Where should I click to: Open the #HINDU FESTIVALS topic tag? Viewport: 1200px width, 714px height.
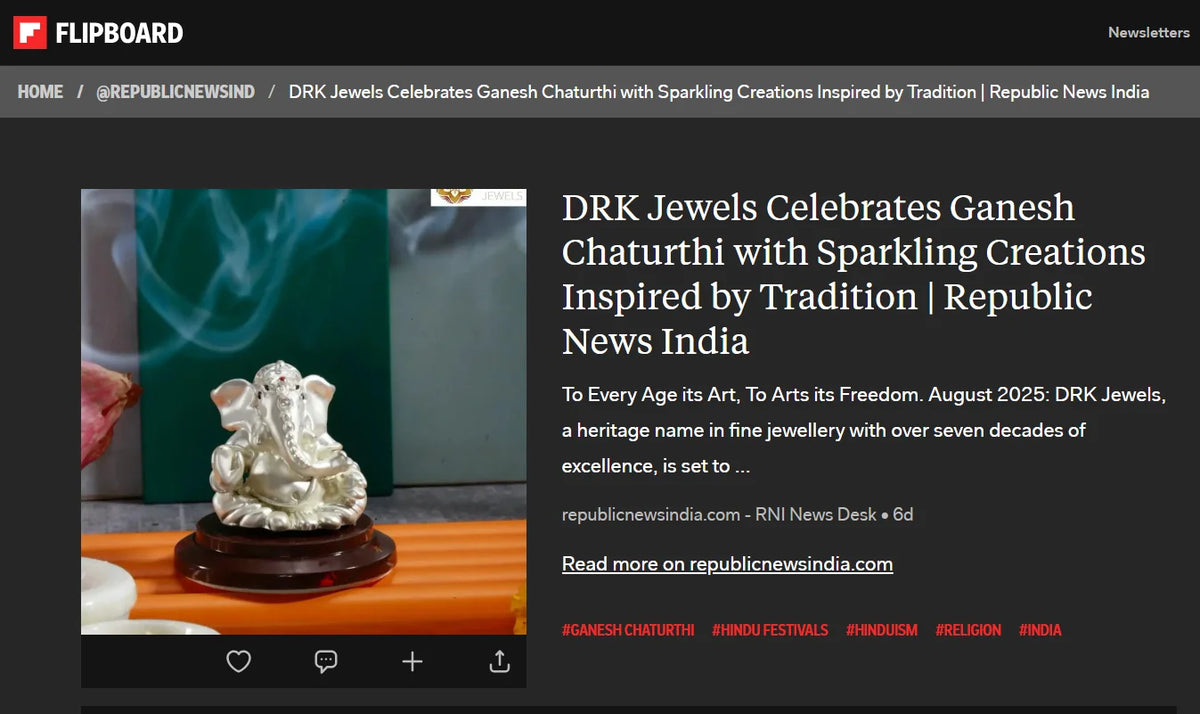click(x=770, y=630)
